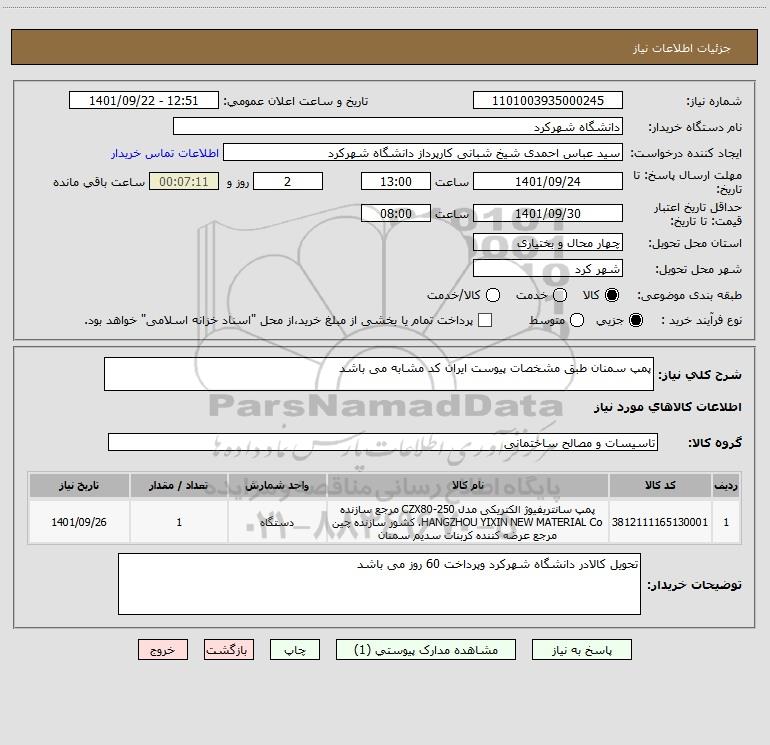Click the بازگشت back button
770x745 pixels.
click(x=229, y=650)
